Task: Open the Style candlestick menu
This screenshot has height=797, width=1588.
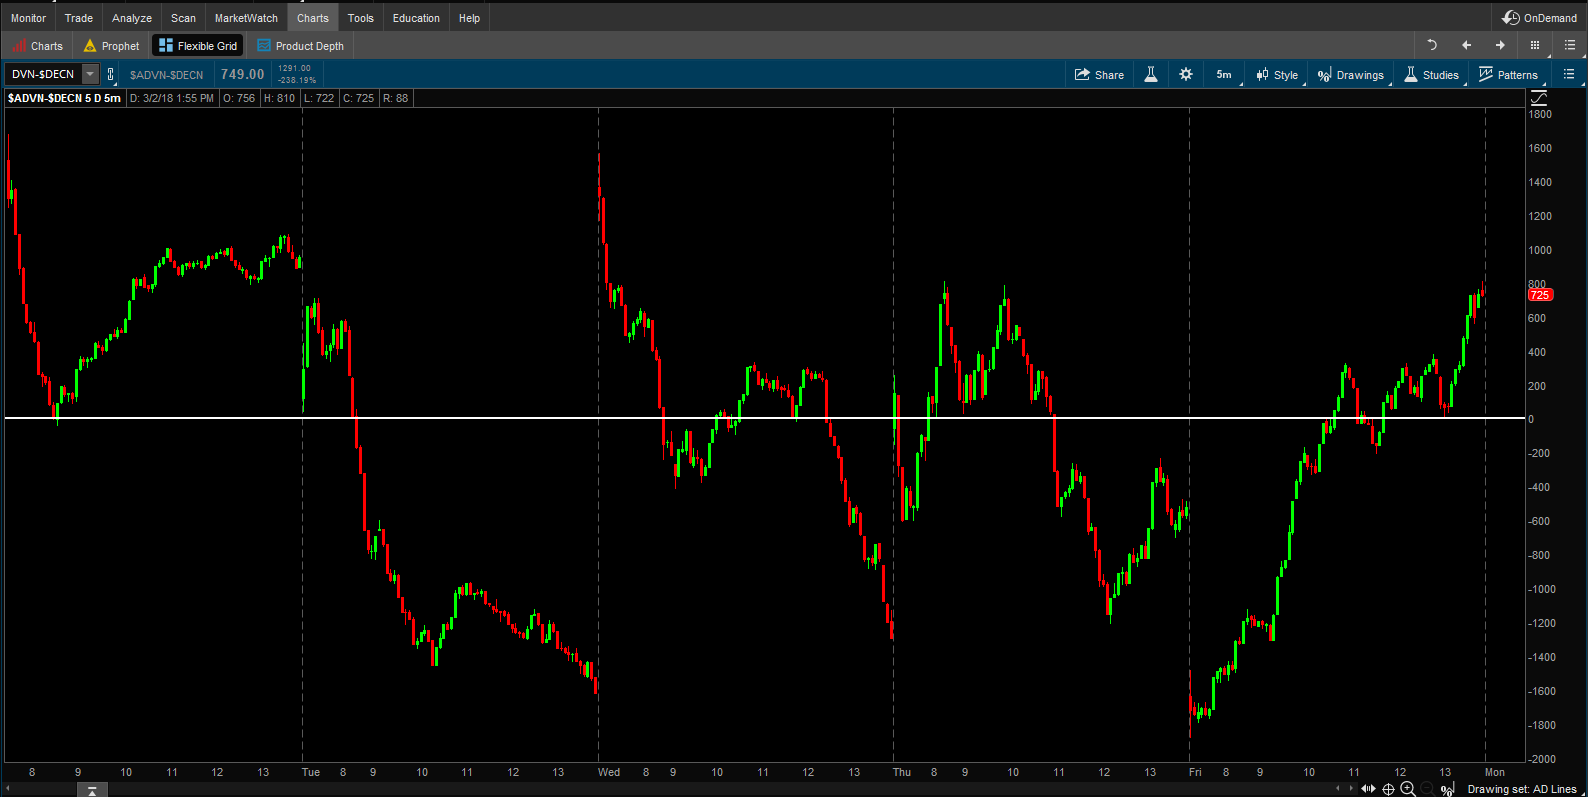Action: coord(1277,75)
